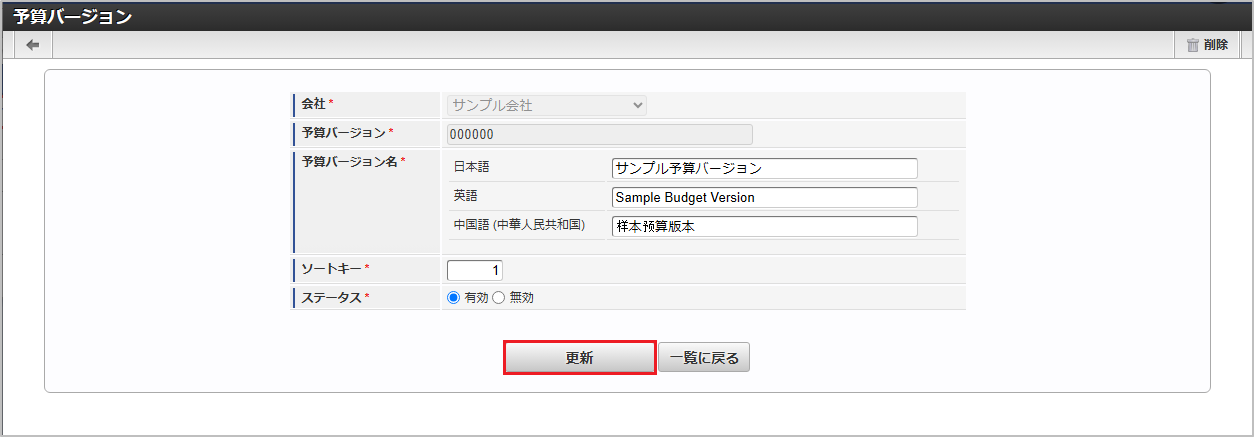
Task: Click the back arrow icon in toolbar
Action: coord(33,45)
